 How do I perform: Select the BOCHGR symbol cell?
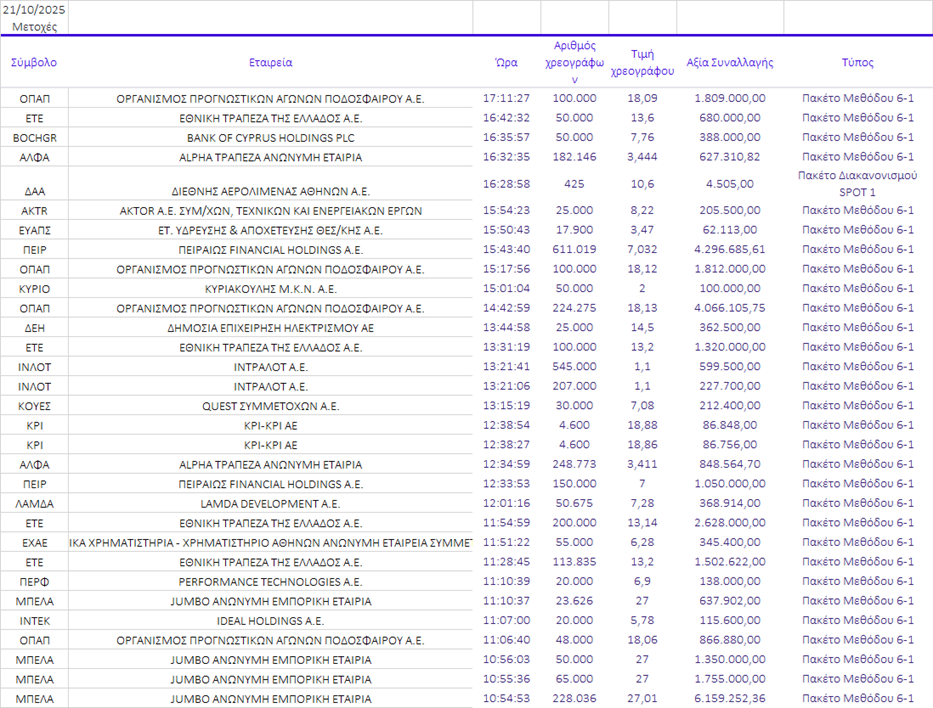[x=34, y=137]
